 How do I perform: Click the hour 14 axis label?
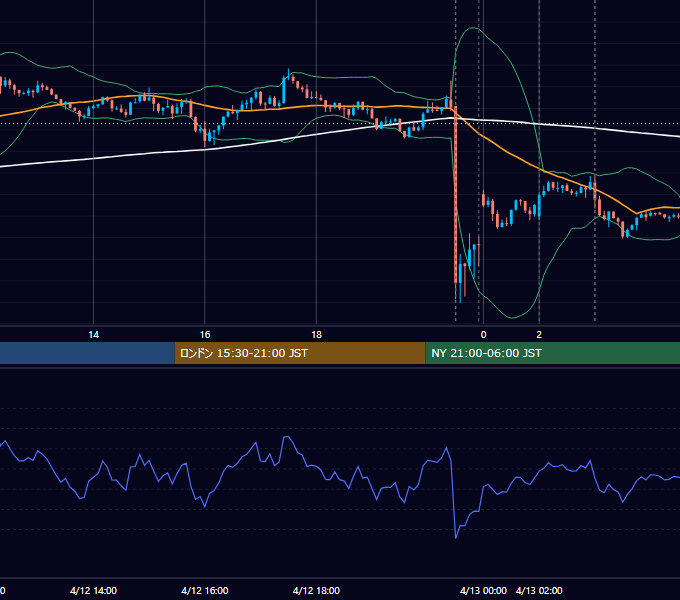pyautogui.click(x=93, y=335)
